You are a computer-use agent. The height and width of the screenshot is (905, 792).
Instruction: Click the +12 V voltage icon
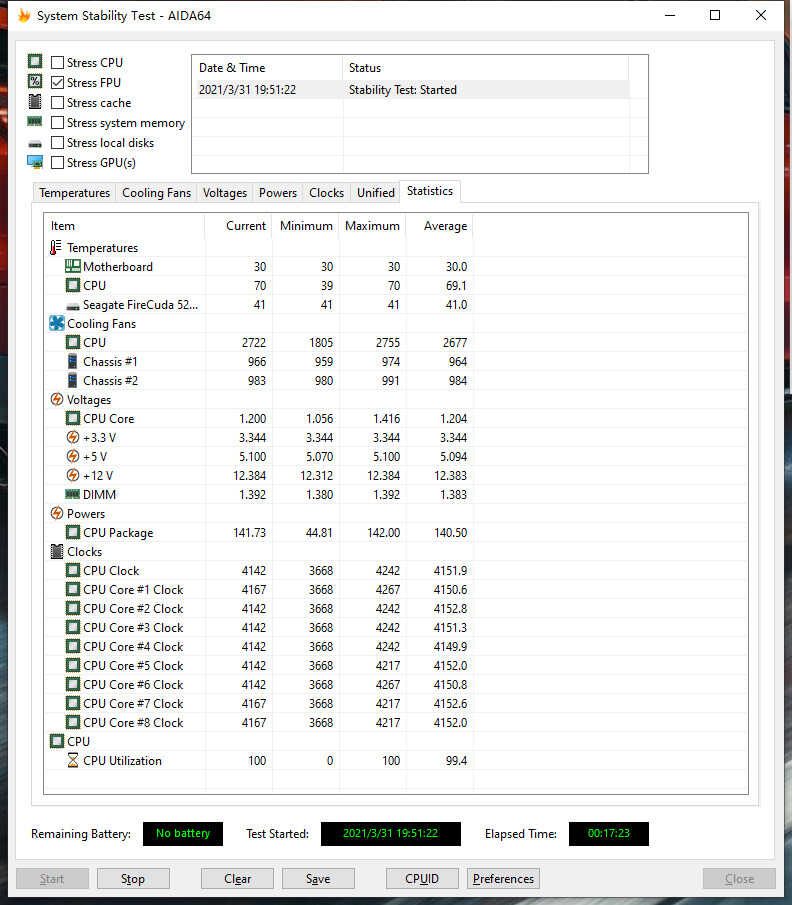(72, 475)
